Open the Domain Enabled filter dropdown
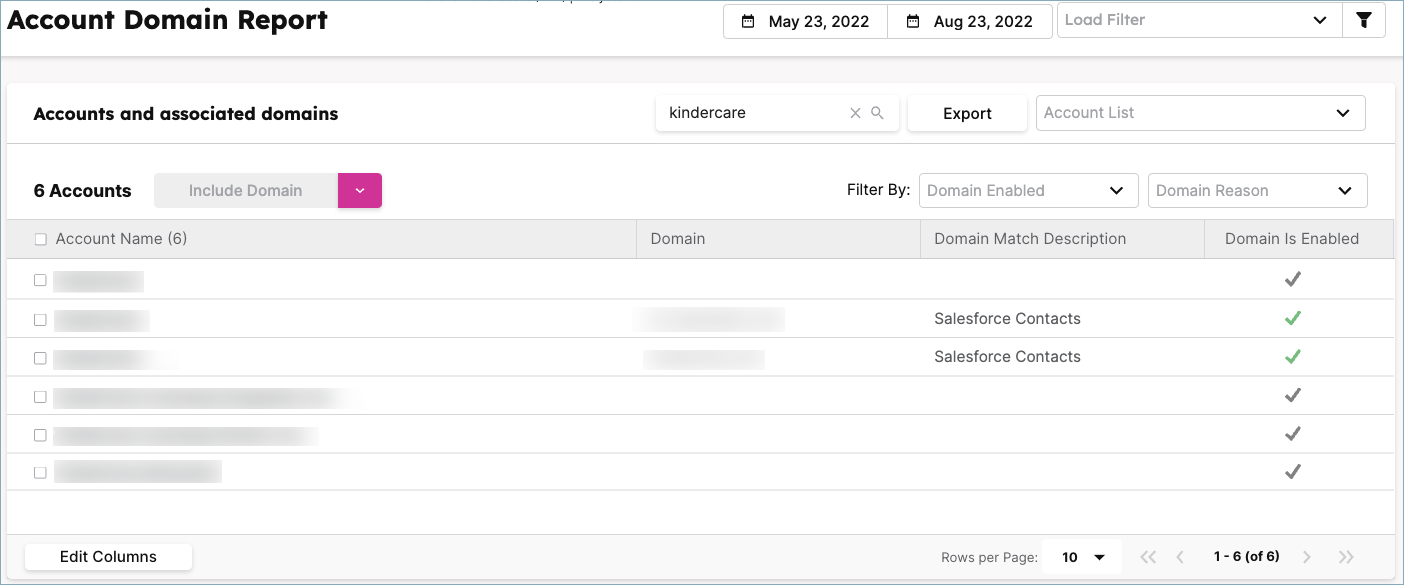 (1028, 191)
